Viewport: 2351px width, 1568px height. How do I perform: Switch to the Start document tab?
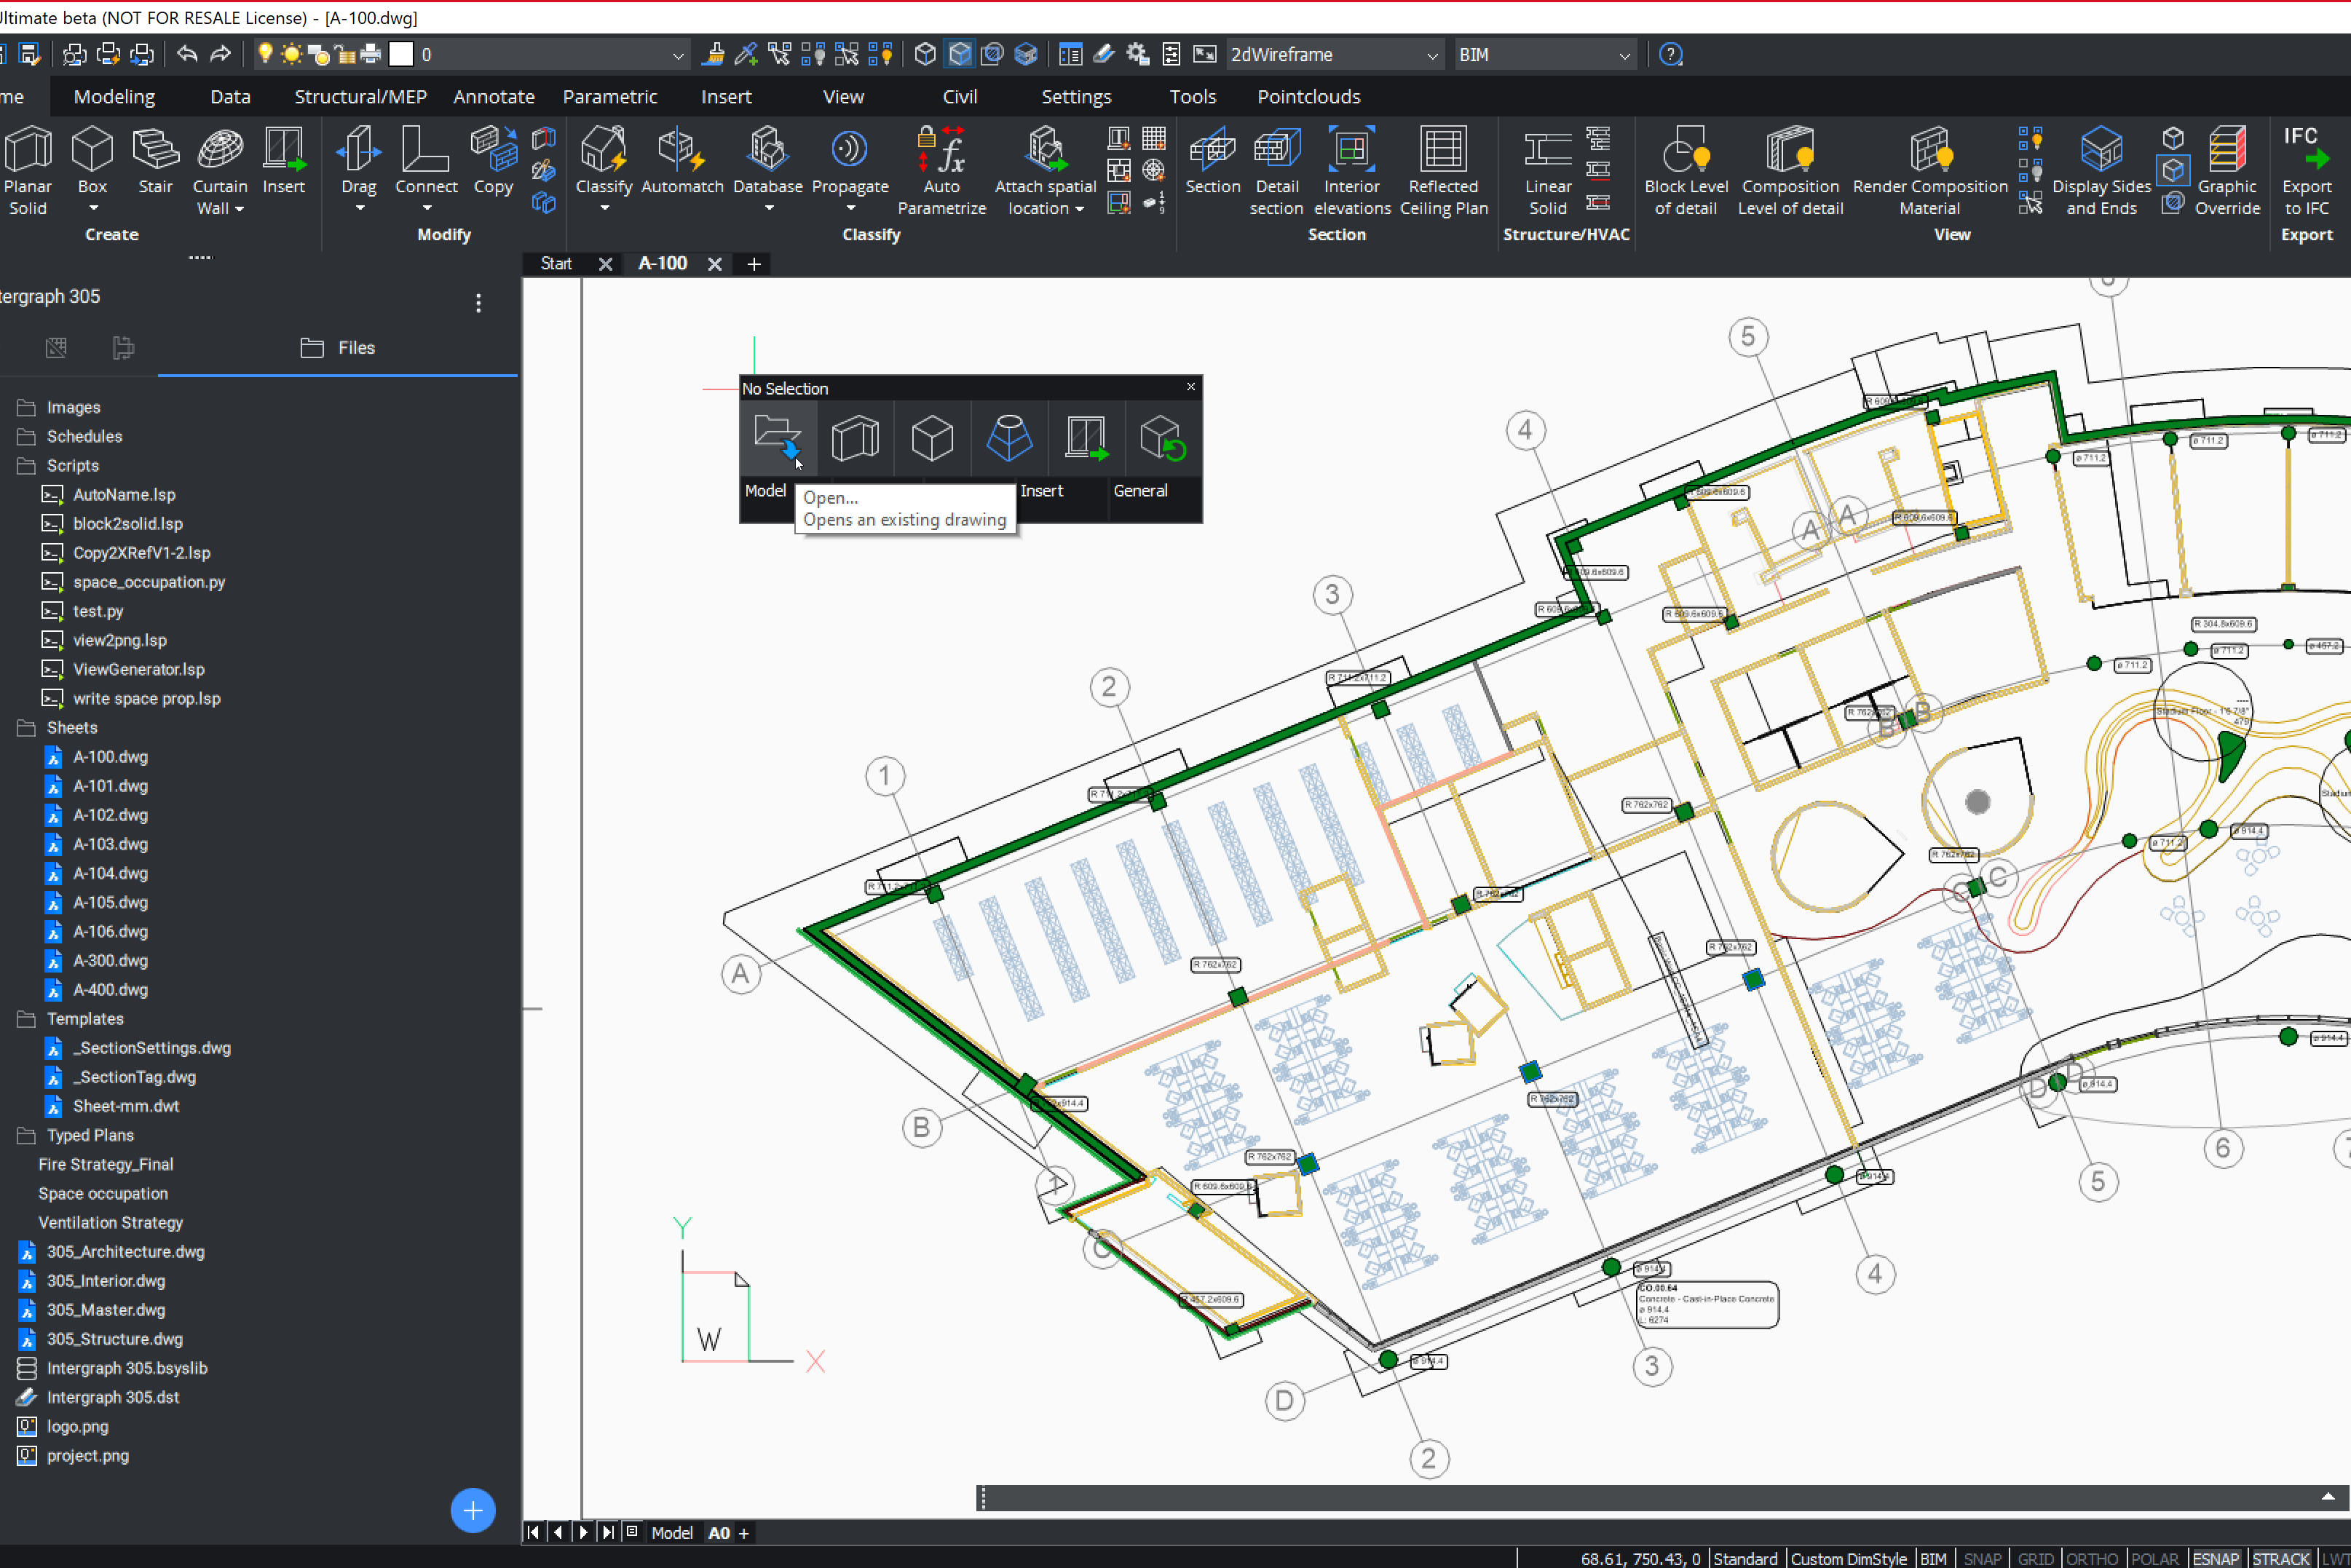556,263
